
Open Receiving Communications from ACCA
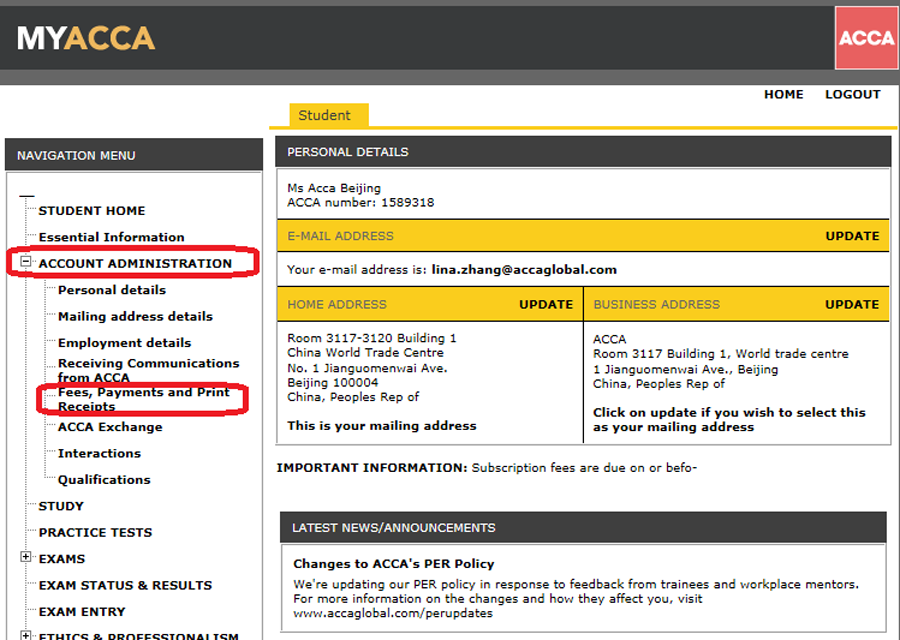click(149, 370)
